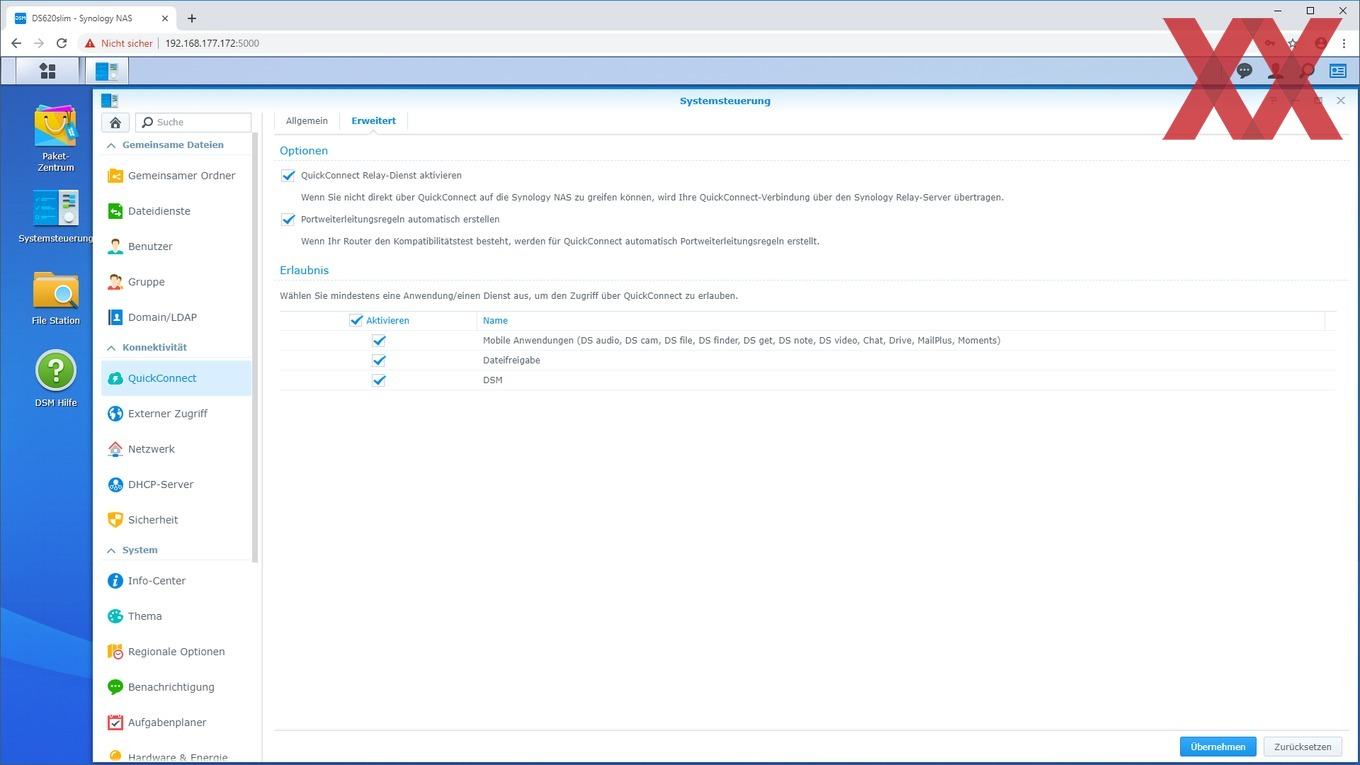Open Paket-Zentrum desktop icon
This screenshot has width=1360, height=765.
pos(56,138)
